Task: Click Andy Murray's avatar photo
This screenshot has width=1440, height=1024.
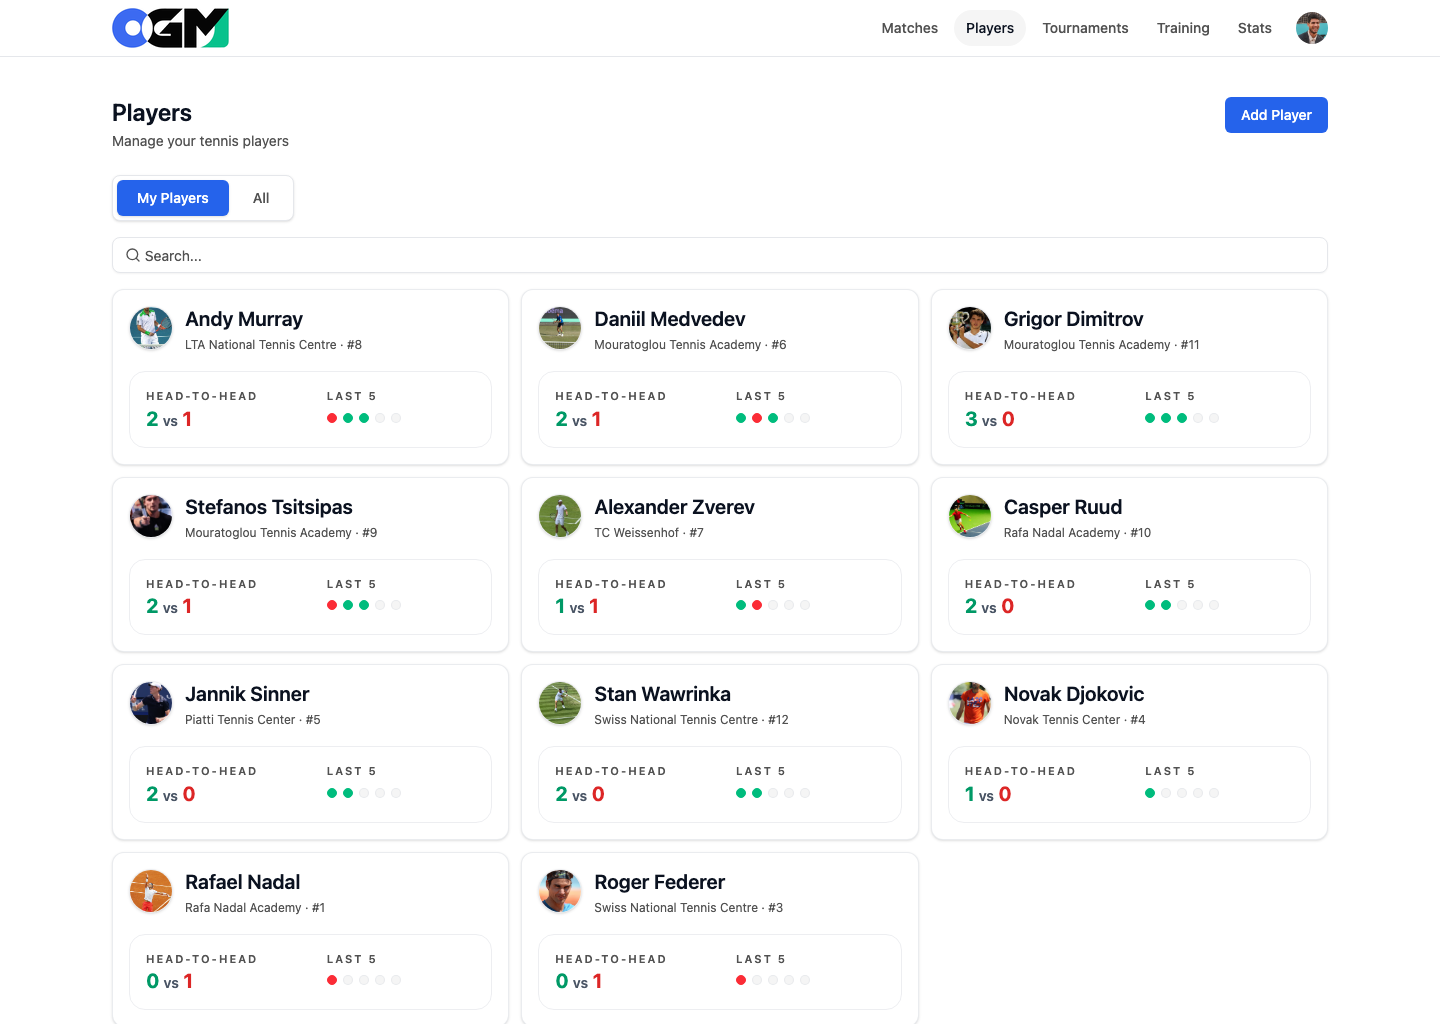Action: (x=151, y=328)
